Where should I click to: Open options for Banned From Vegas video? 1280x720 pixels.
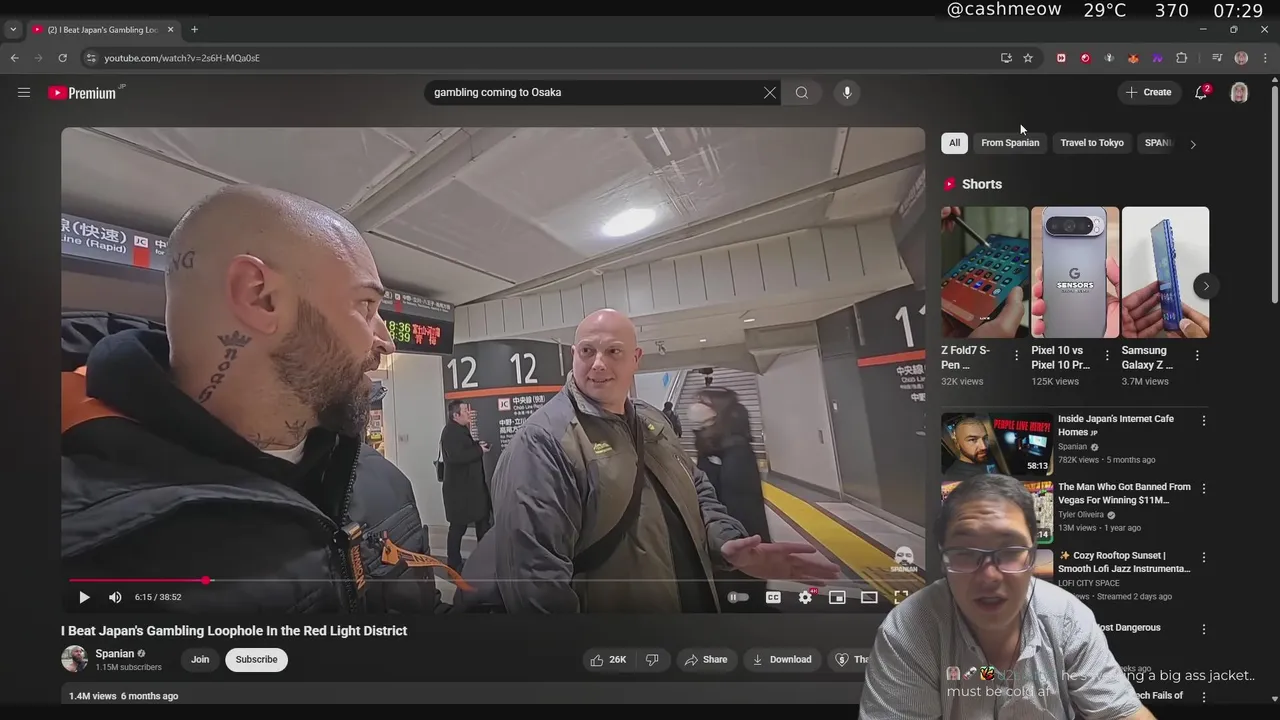click(x=1204, y=489)
